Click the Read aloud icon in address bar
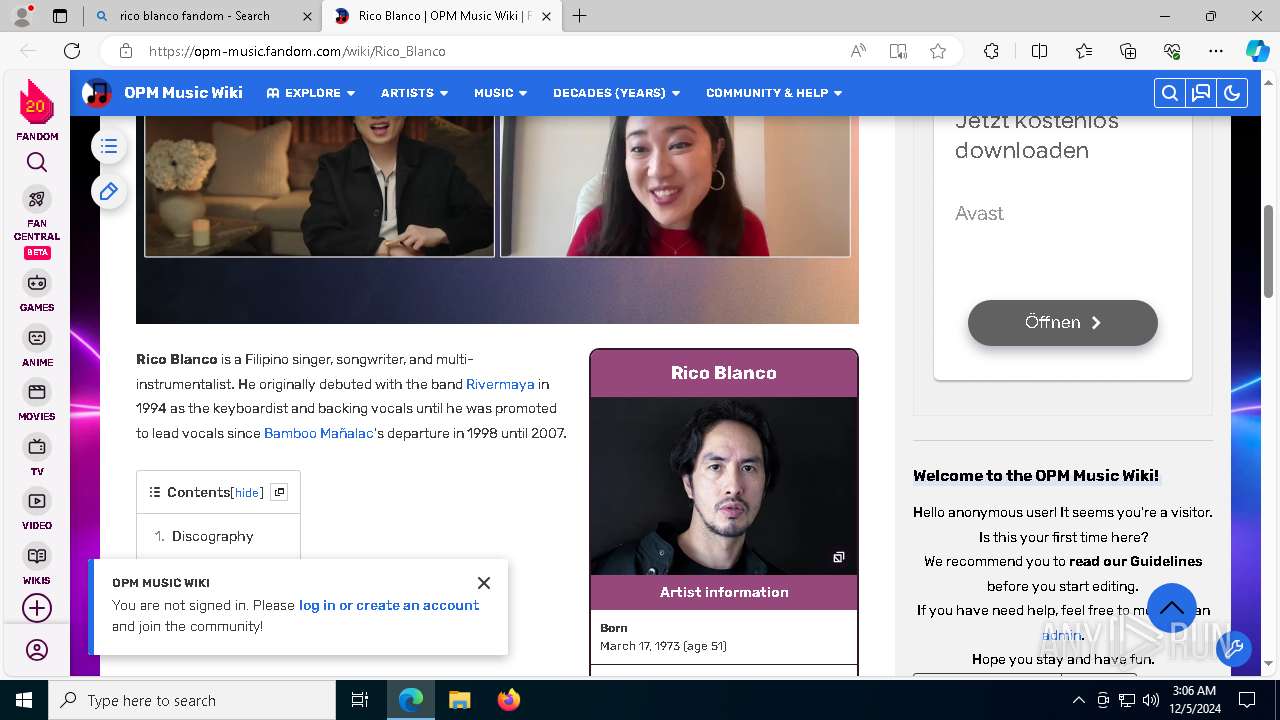Image resolution: width=1280 pixels, height=720 pixels. click(x=858, y=51)
